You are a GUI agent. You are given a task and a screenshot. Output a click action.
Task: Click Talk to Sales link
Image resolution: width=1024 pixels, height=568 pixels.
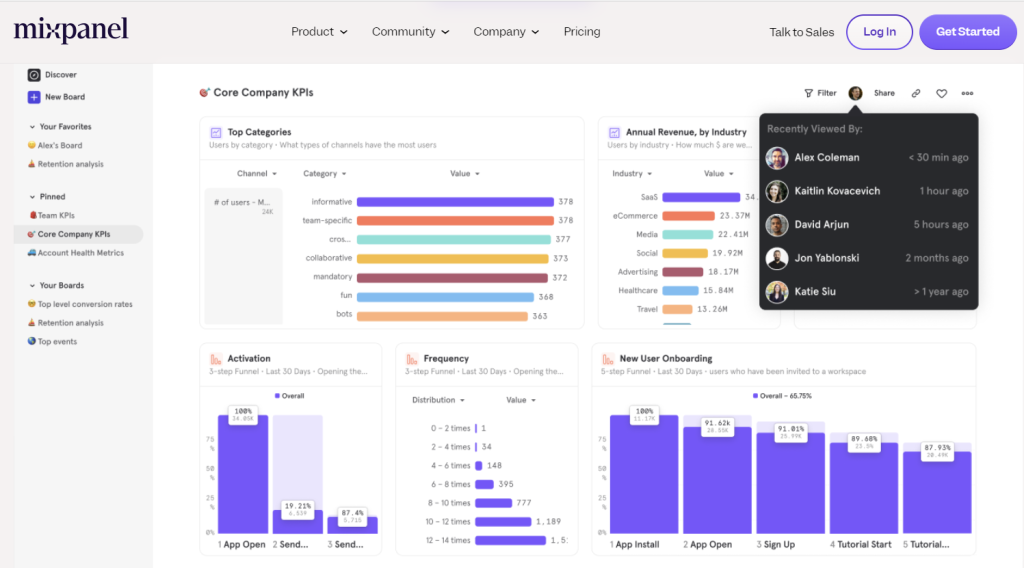click(801, 32)
